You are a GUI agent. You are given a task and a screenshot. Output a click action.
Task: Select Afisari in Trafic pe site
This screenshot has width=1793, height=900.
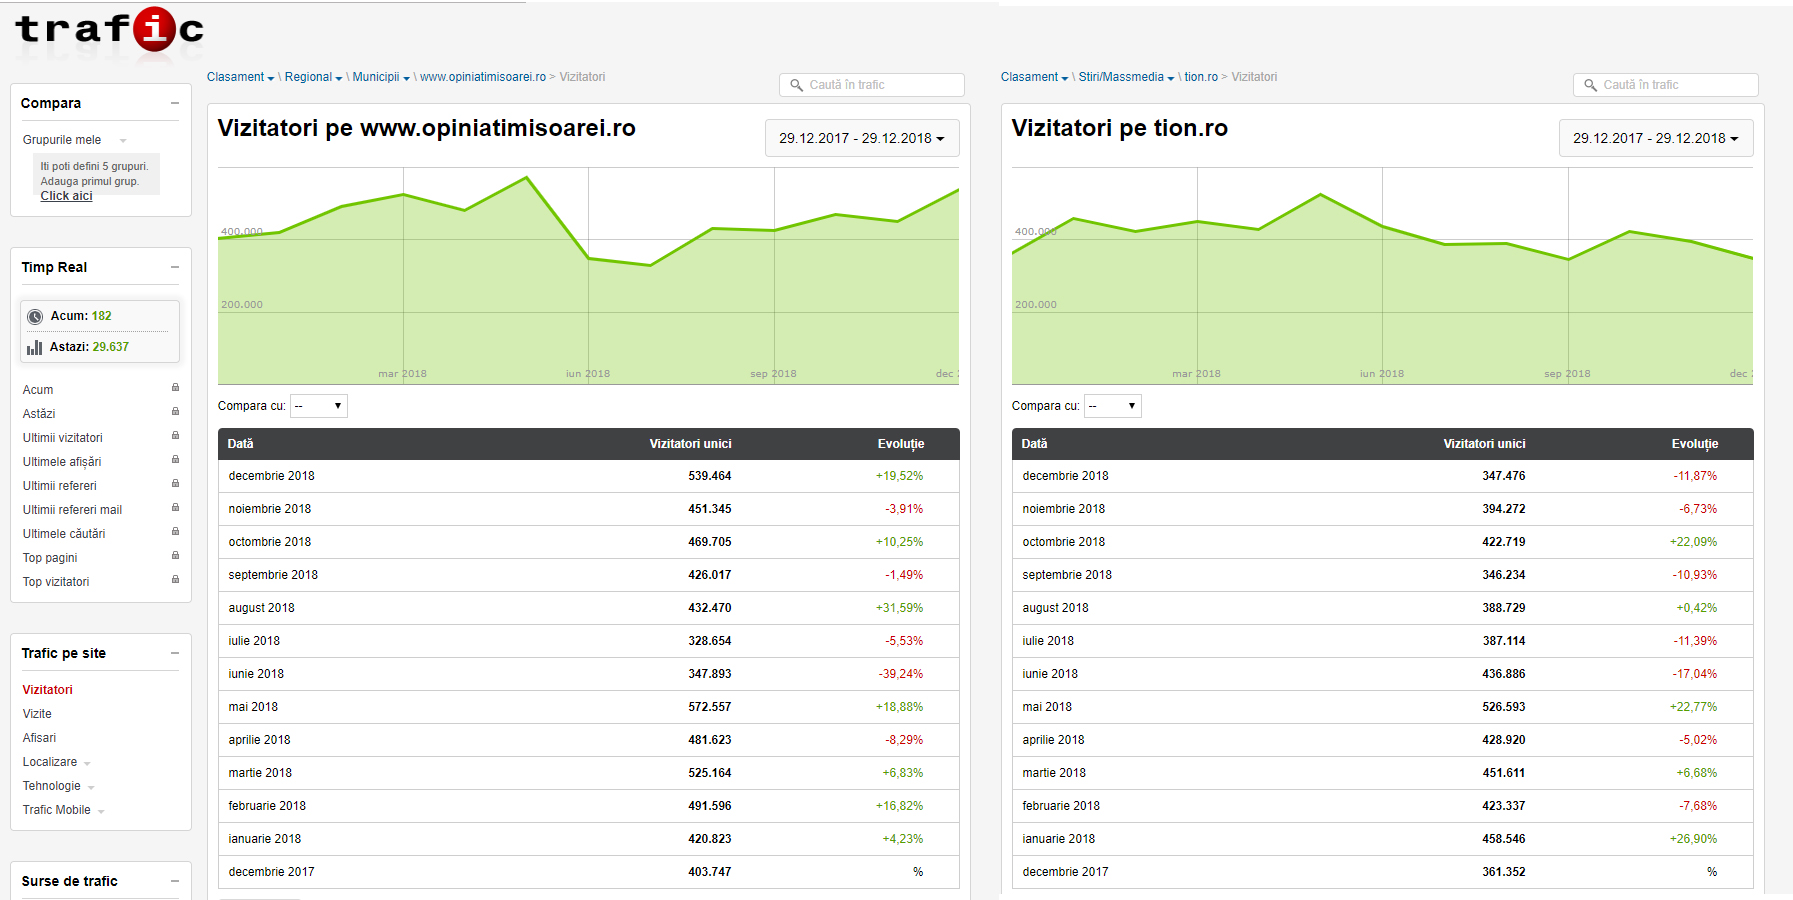(39, 738)
